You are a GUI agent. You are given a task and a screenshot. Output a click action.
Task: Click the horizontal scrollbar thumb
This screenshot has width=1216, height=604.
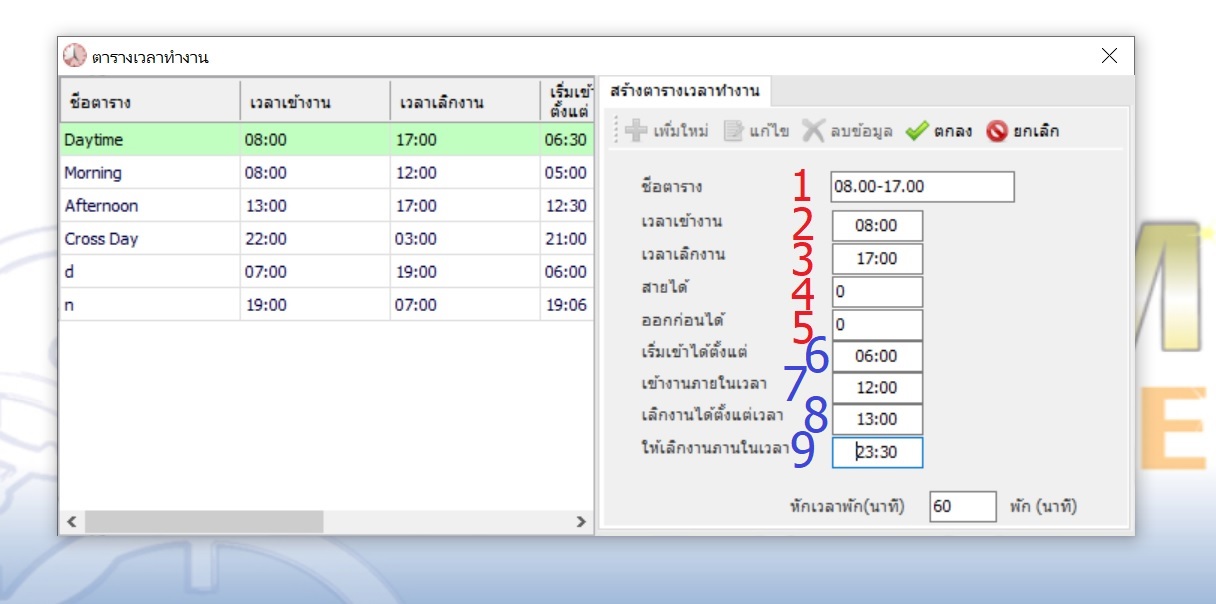(204, 522)
